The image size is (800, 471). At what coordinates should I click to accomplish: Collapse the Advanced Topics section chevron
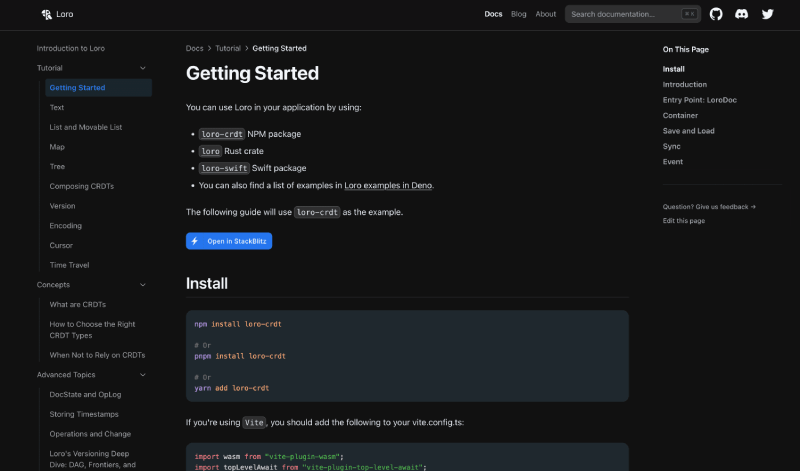point(143,375)
